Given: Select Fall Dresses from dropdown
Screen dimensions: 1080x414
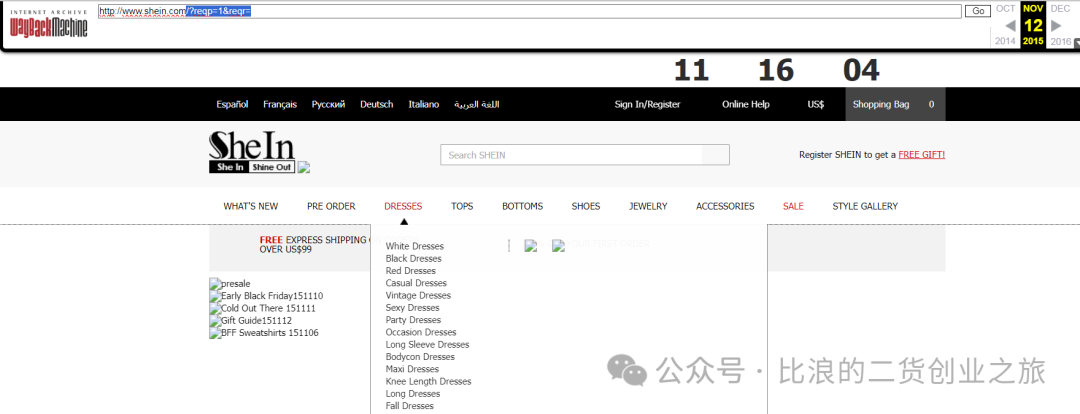Looking at the screenshot, I should pyautogui.click(x=410, y=406).
